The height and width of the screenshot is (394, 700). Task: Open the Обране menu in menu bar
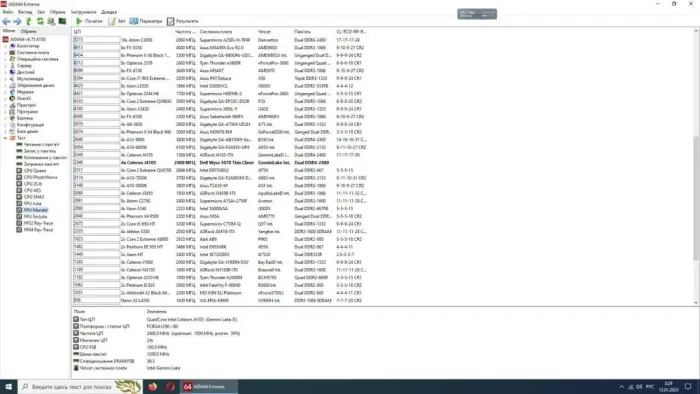tap(58, 12)
